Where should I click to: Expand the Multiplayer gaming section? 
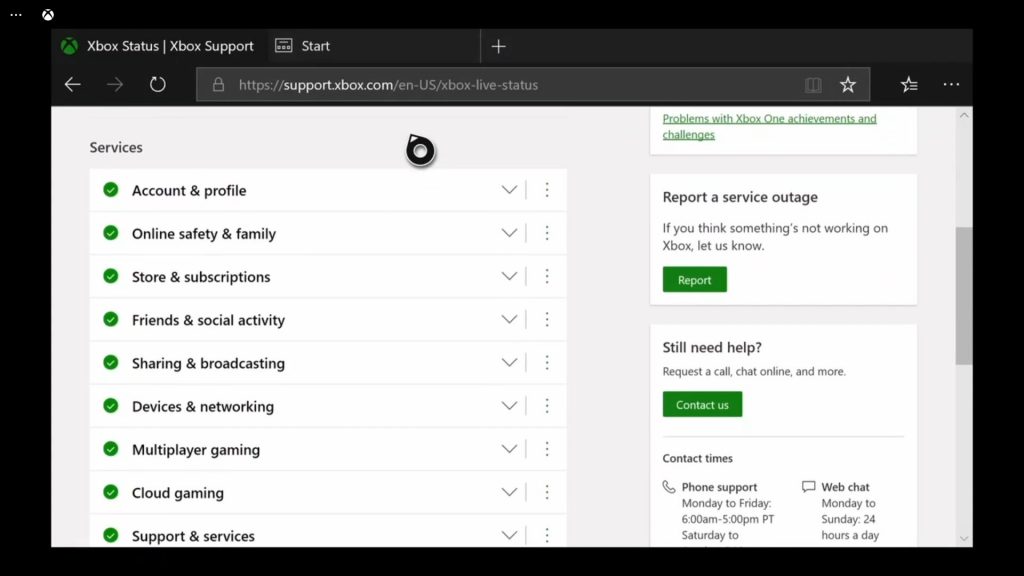[509, 449]
